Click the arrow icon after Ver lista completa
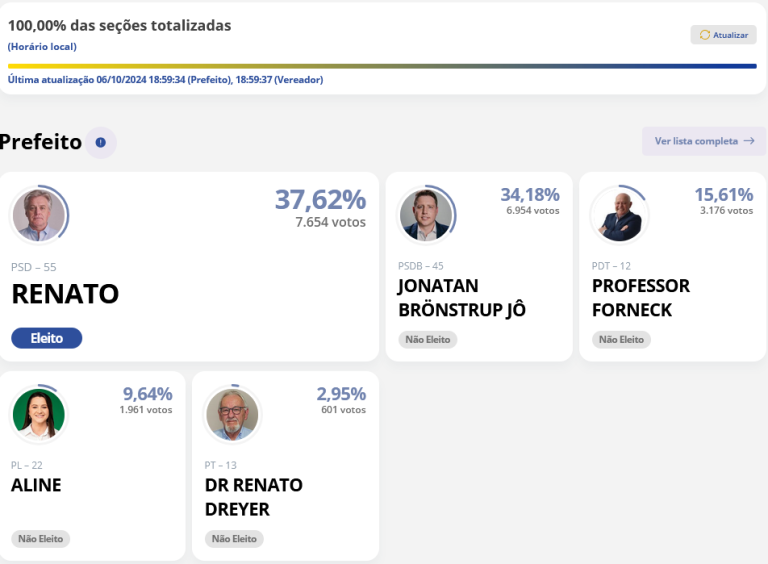Screen dimensions: 768x564 click(x=749, y=141)
